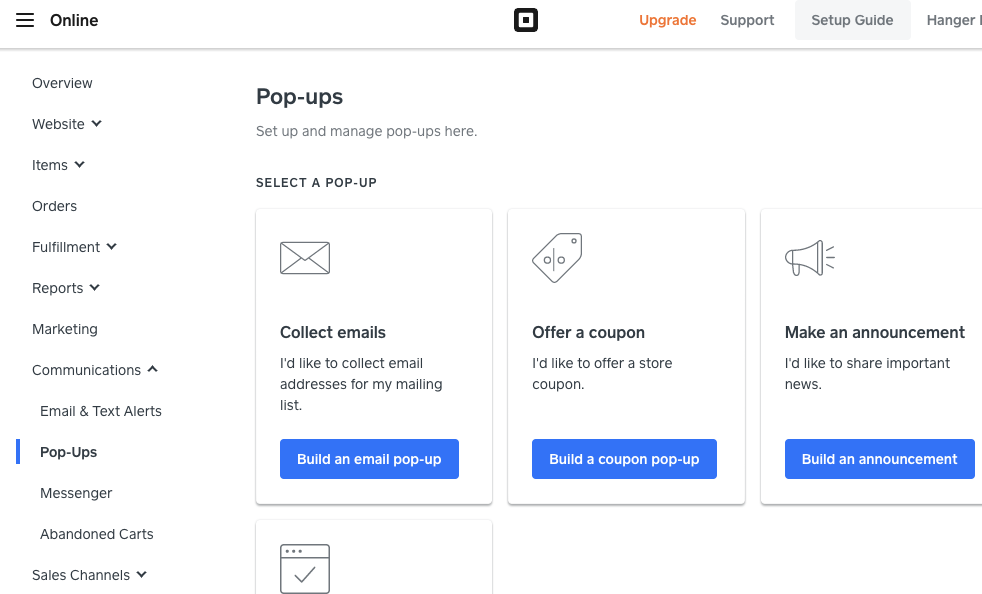Click the megaphone announcement icon

pos(809,258)
